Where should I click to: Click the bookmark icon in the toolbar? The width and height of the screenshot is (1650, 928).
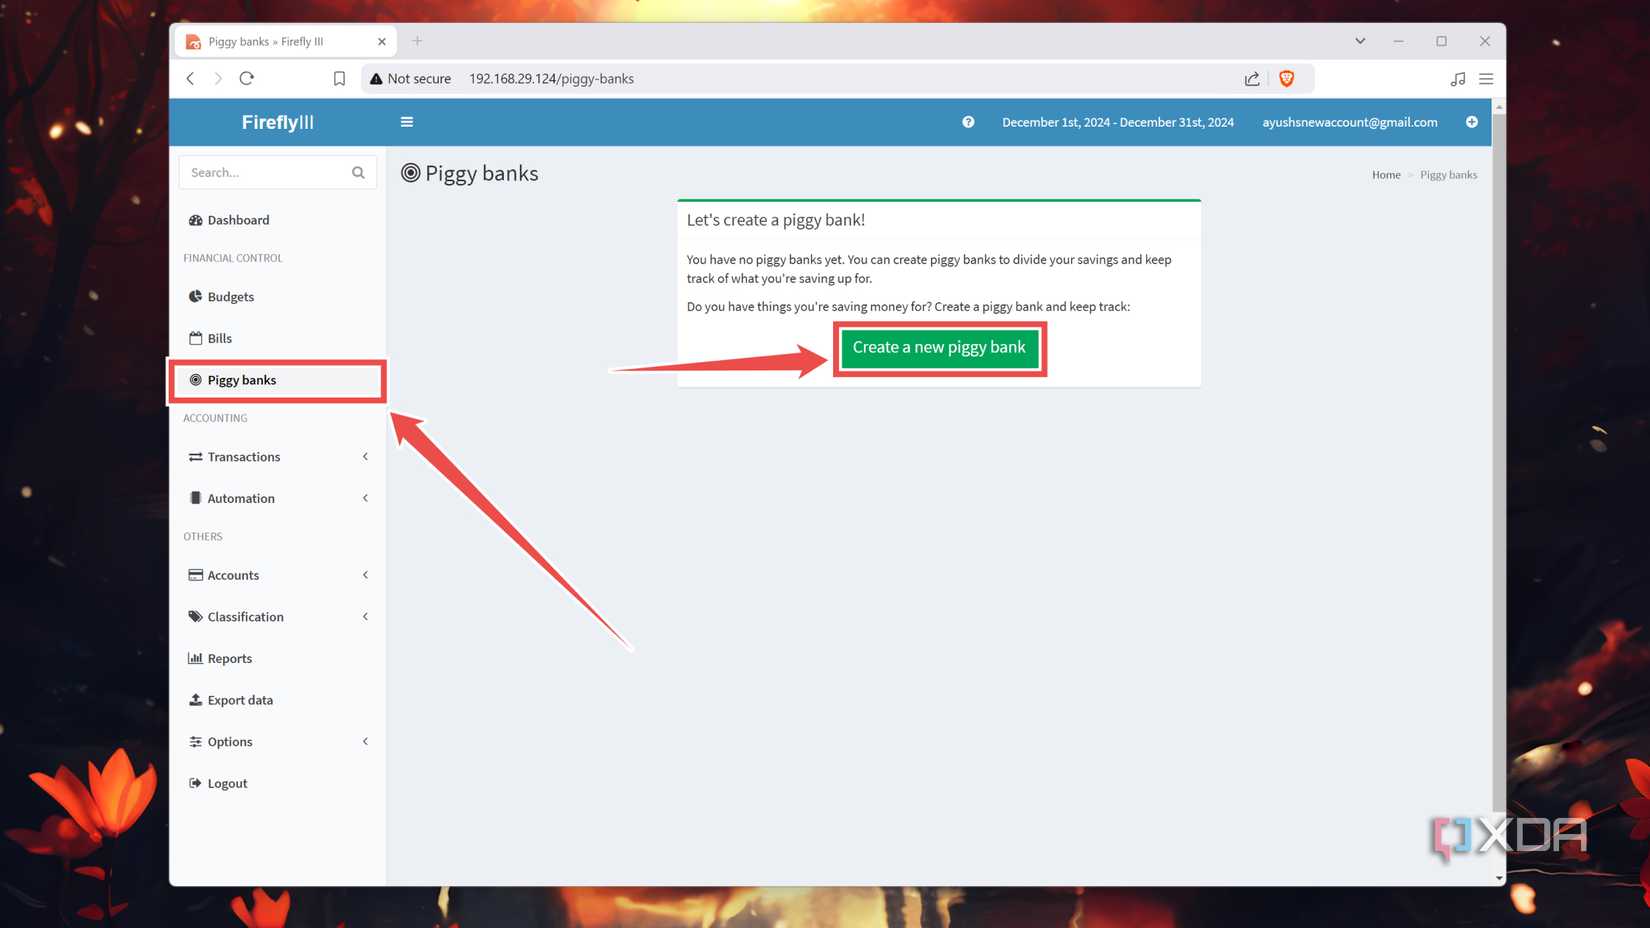click(339, 78)
